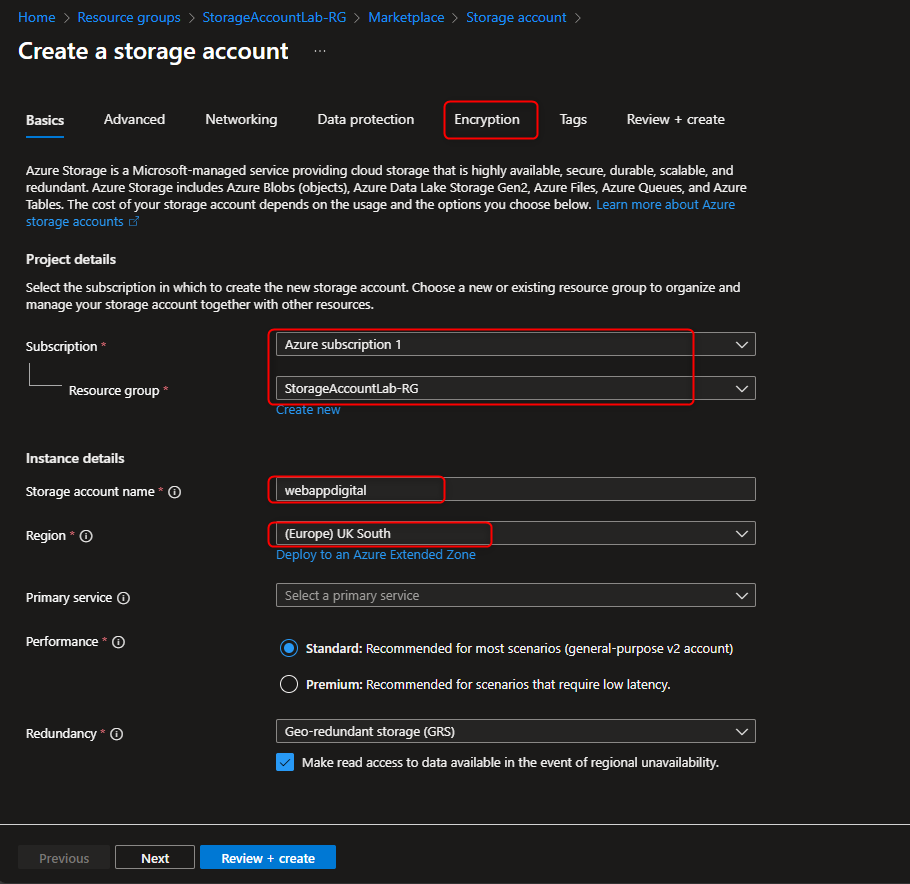
Task: Click the Next button
Action: click(x=154, y=857)
